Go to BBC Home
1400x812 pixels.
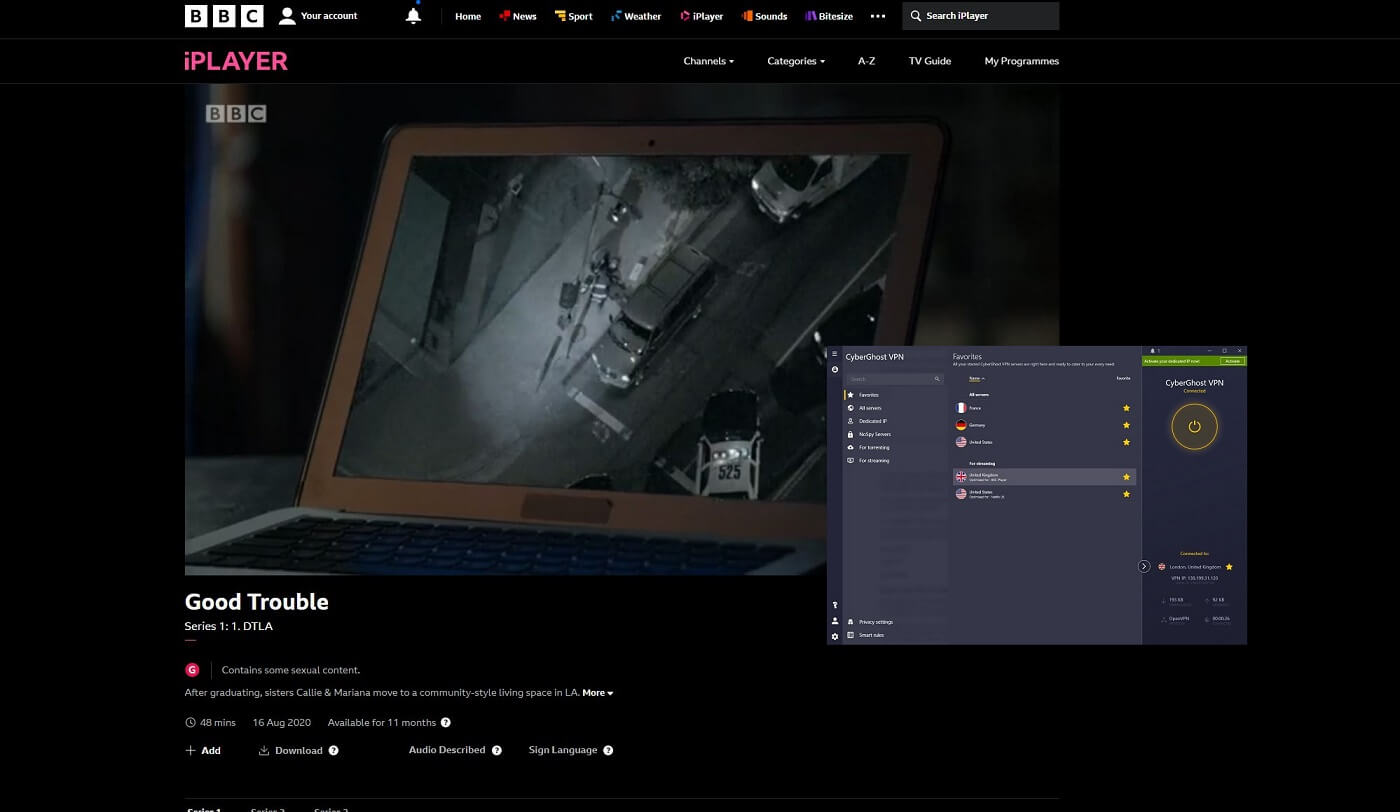[468, 16]
